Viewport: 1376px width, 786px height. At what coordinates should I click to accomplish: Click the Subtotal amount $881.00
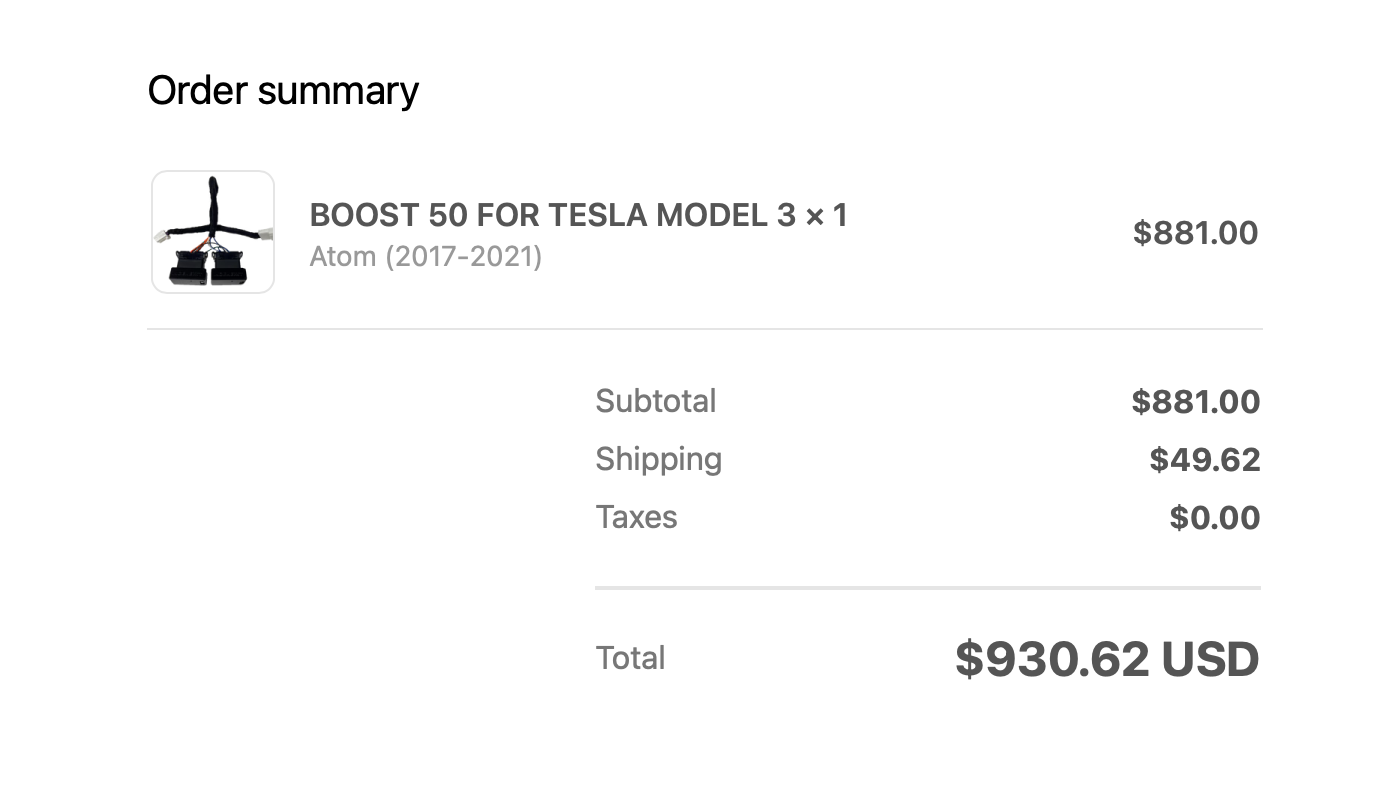point(1195,402)
